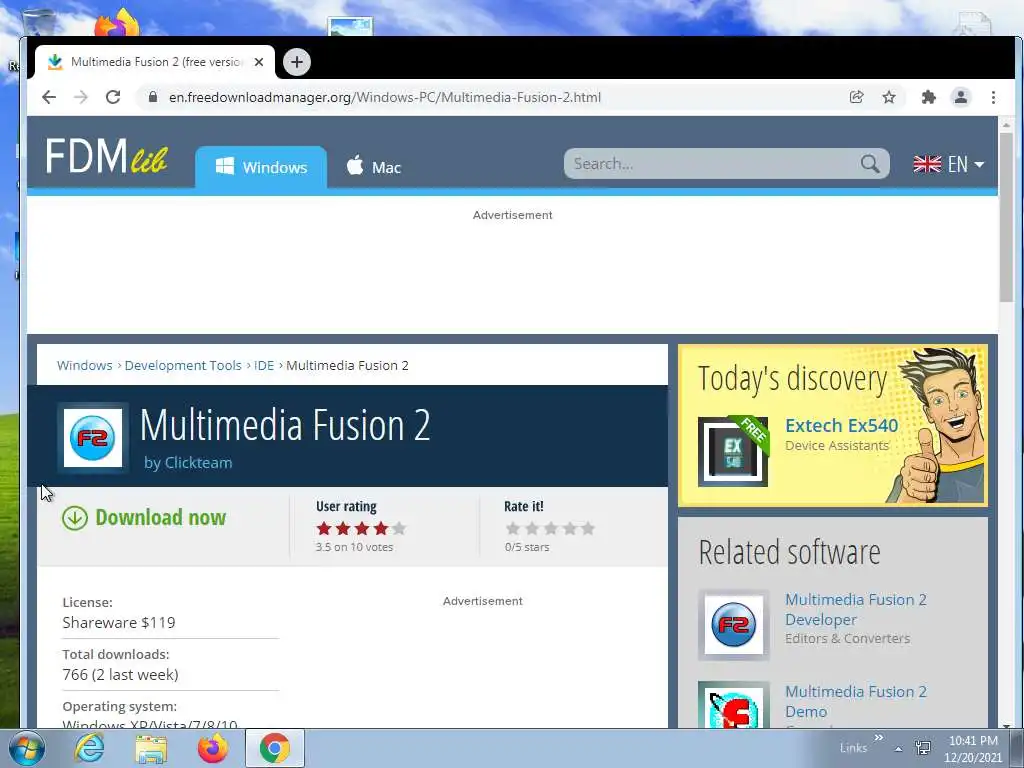The width and height of the screenshot is (1024, 768).
Task: Open Multimedia Fusion 2 Developer link
Action: coord(856,609)
